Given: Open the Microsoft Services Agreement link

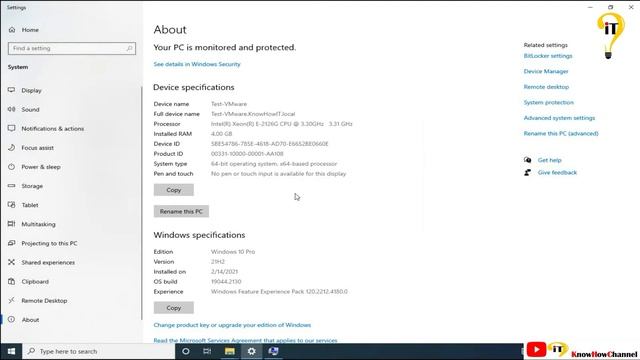Looking at the screenshot, I should click(245, 340).
